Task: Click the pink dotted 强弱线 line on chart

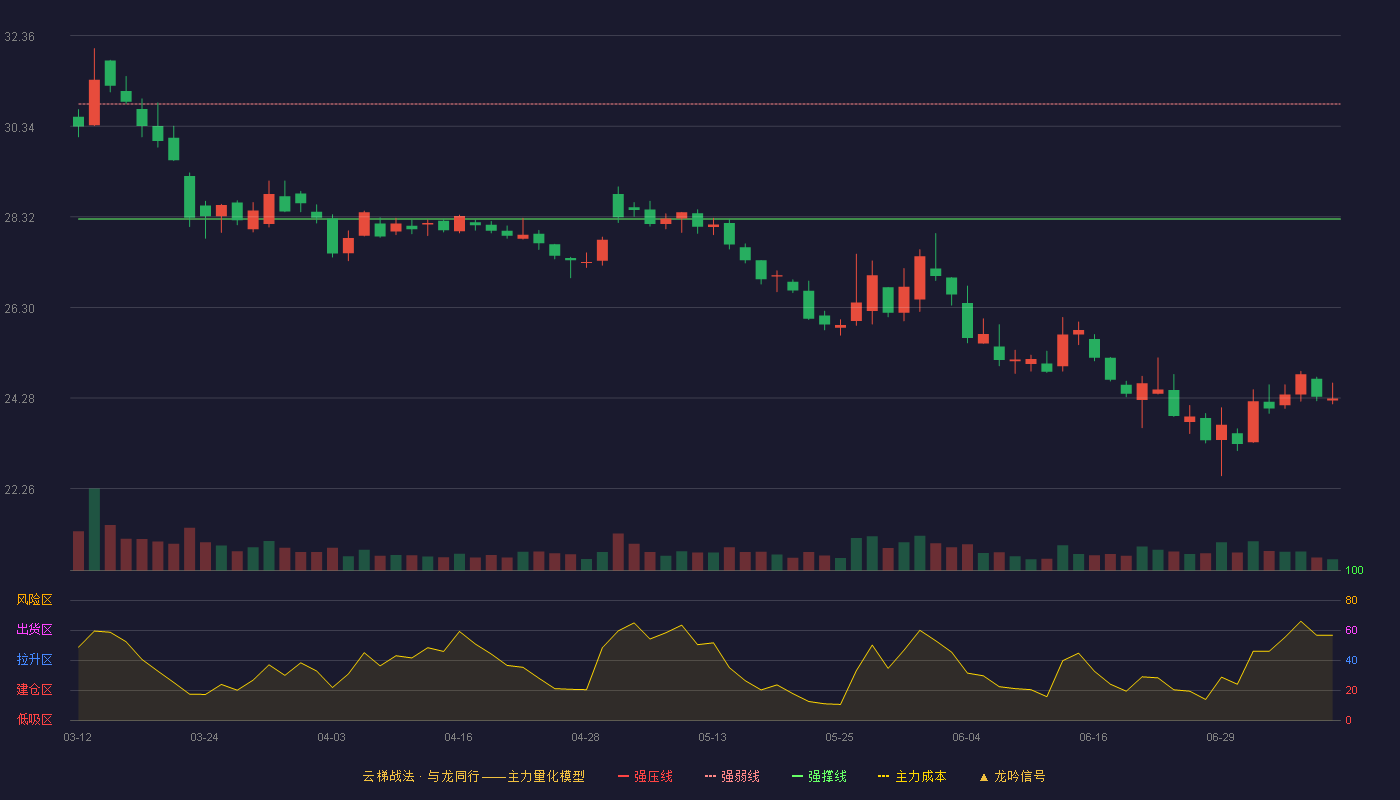Action: [709, 104]
